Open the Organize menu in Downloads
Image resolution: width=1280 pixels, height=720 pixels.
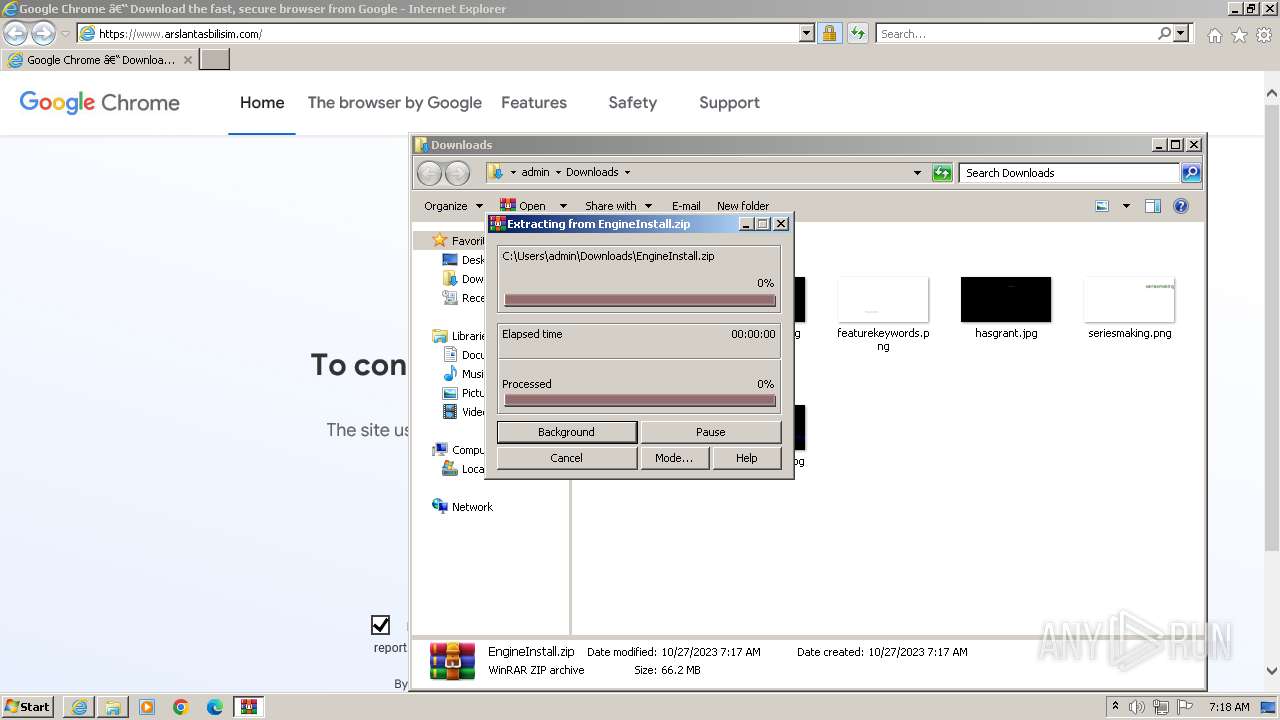point(453,206)
